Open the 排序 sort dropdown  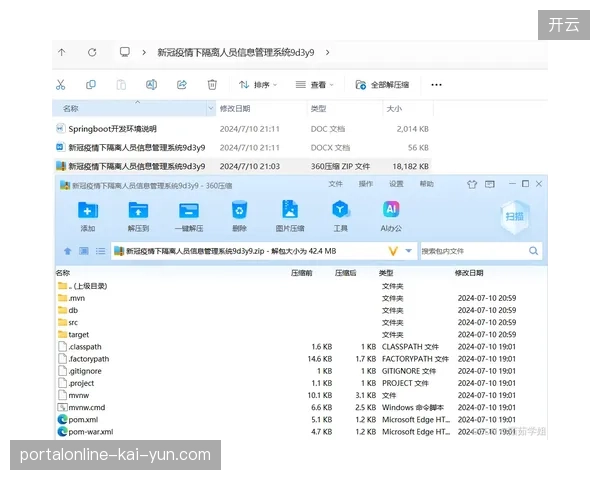258,85
